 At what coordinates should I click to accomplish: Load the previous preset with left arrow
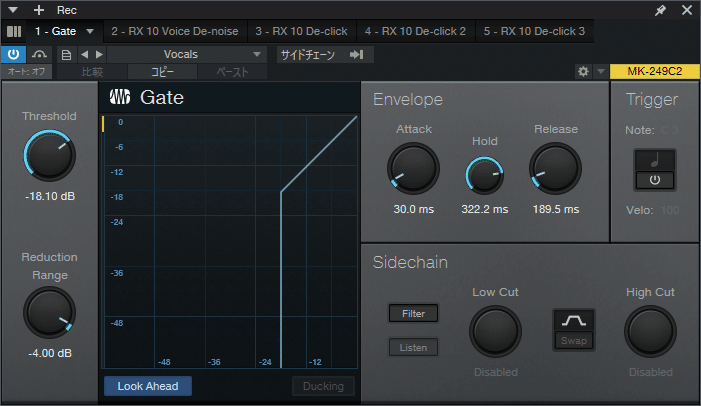(x=84, y=55)
